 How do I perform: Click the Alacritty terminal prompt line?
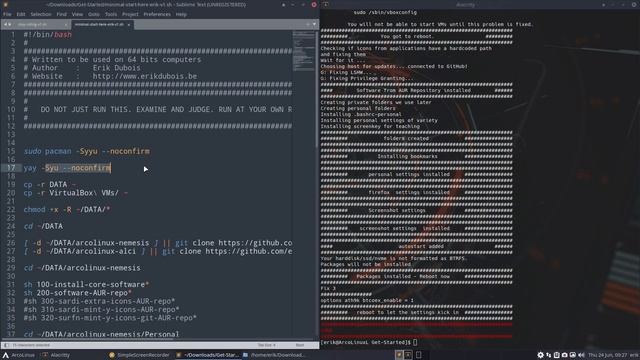pos(369,342)
